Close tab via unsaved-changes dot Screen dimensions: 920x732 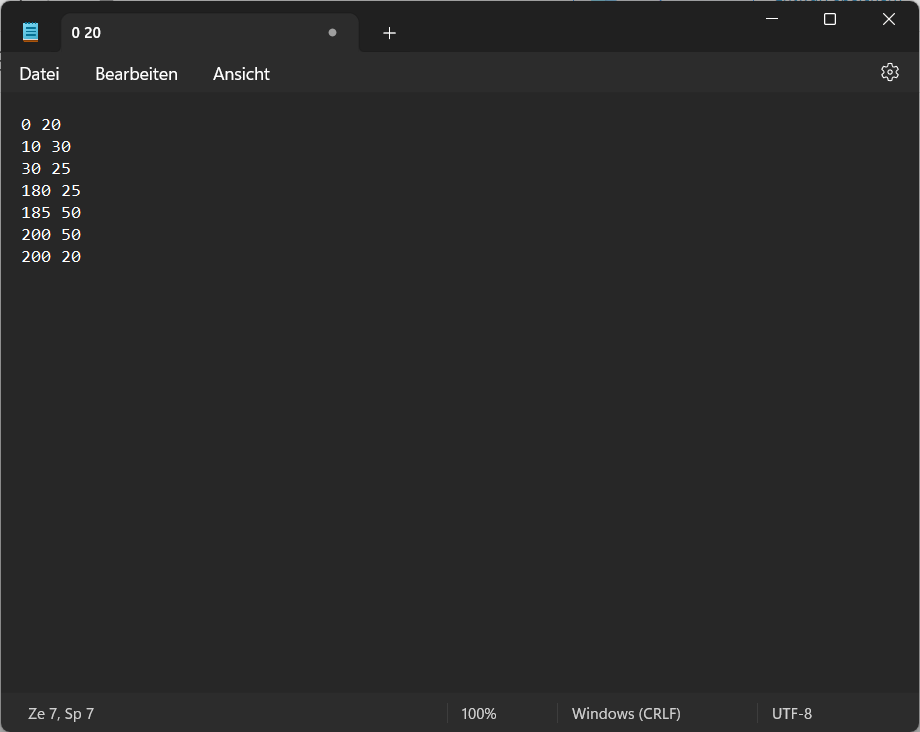332,33
